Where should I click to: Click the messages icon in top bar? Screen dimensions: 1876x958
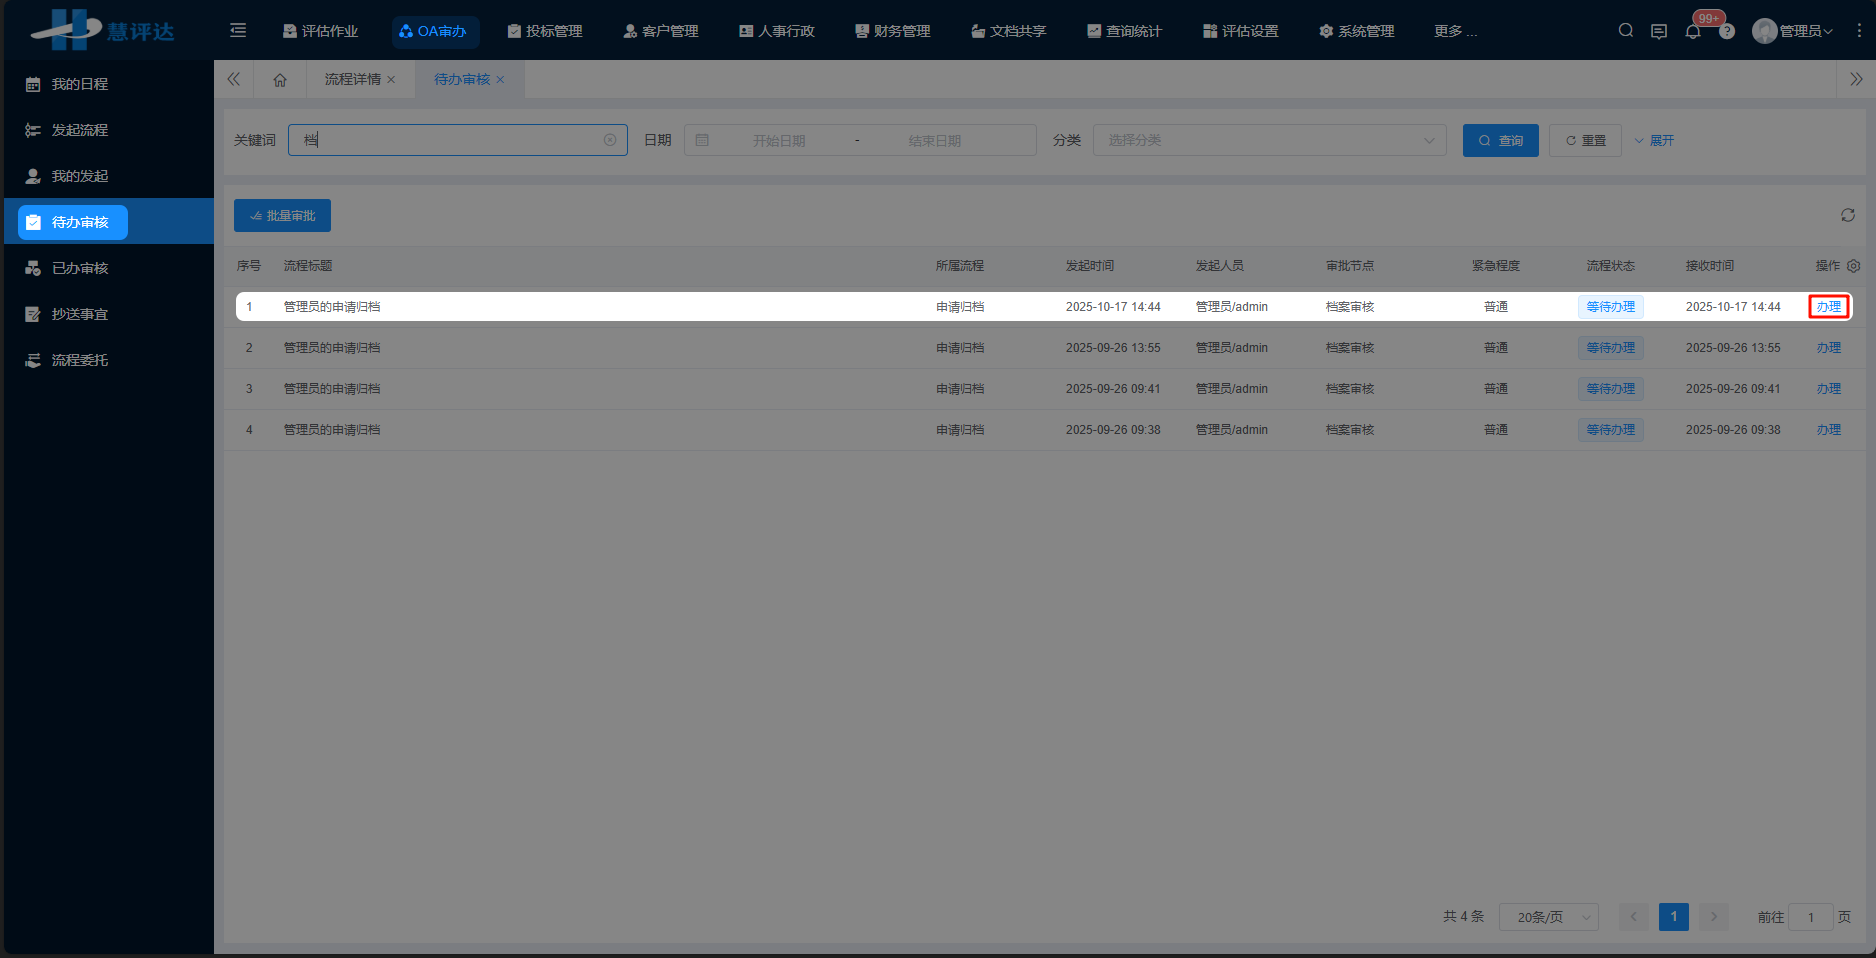(x=1659, y=31)
